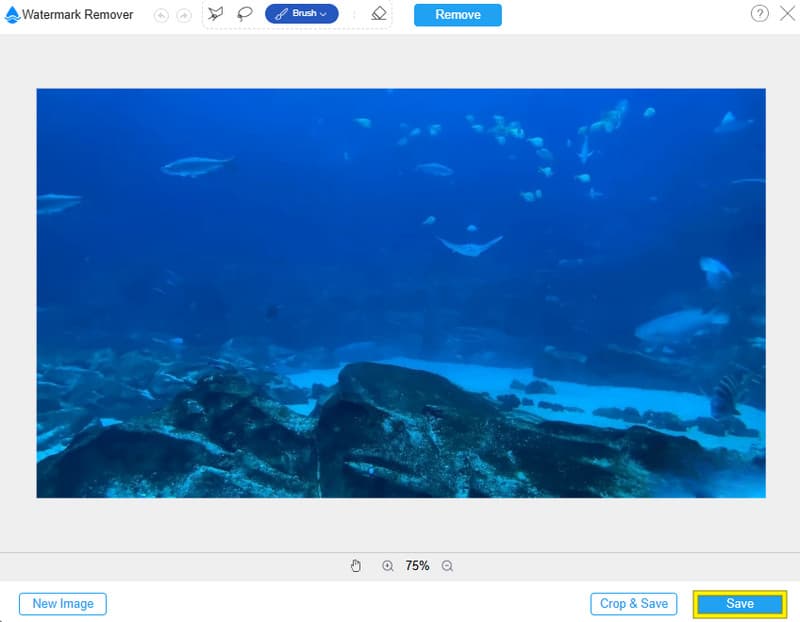The image size is (800, 622).
Task: Click the Save button
Action: [x=740, y=604]
